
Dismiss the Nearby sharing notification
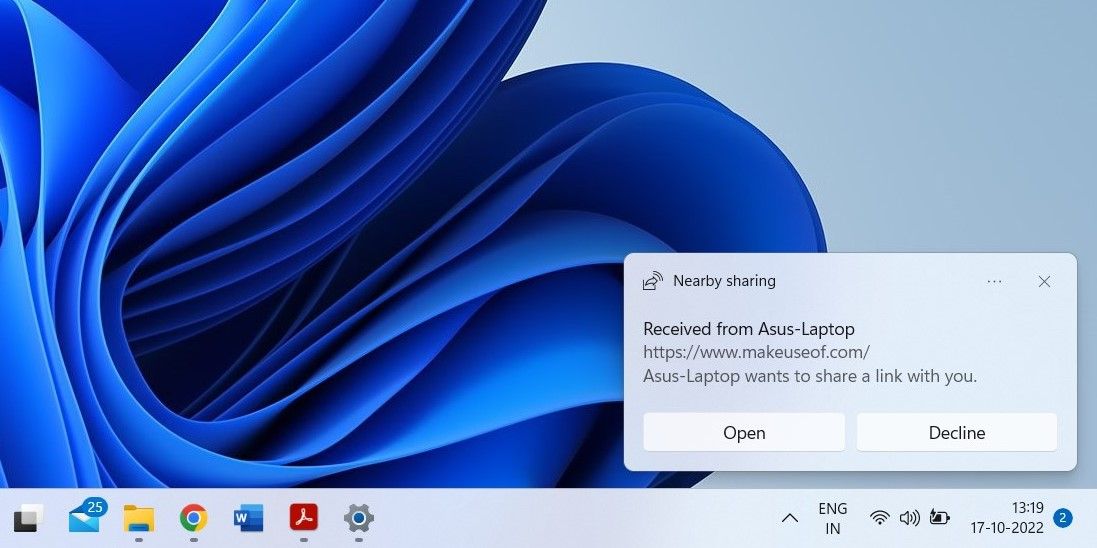click(x=1044, y=281)
